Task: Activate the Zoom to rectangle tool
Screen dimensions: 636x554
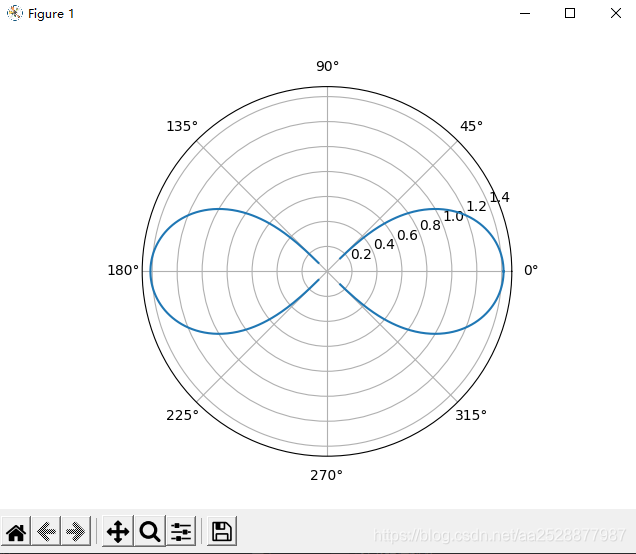Action: [150, 531]
